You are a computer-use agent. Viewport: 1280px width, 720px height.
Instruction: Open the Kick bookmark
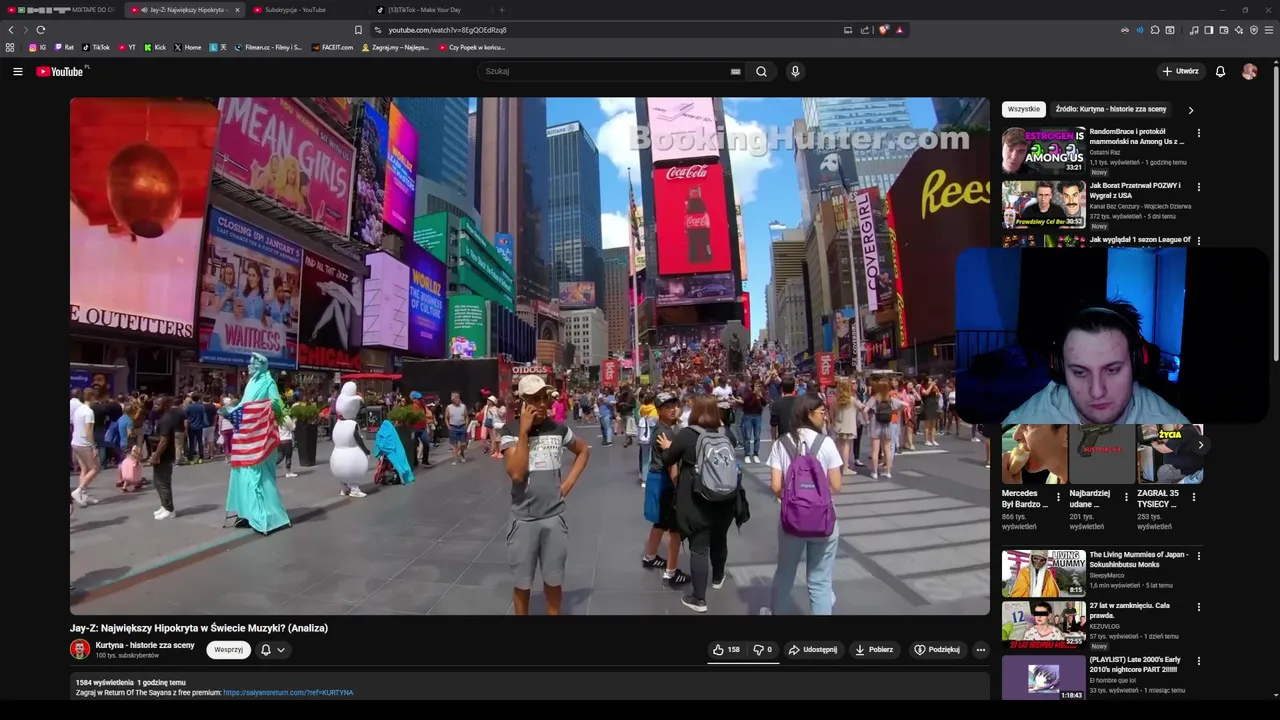(x=156, y=47)
